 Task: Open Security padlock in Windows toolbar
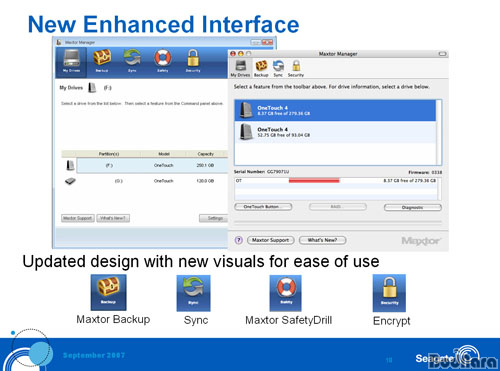point(193,61)
